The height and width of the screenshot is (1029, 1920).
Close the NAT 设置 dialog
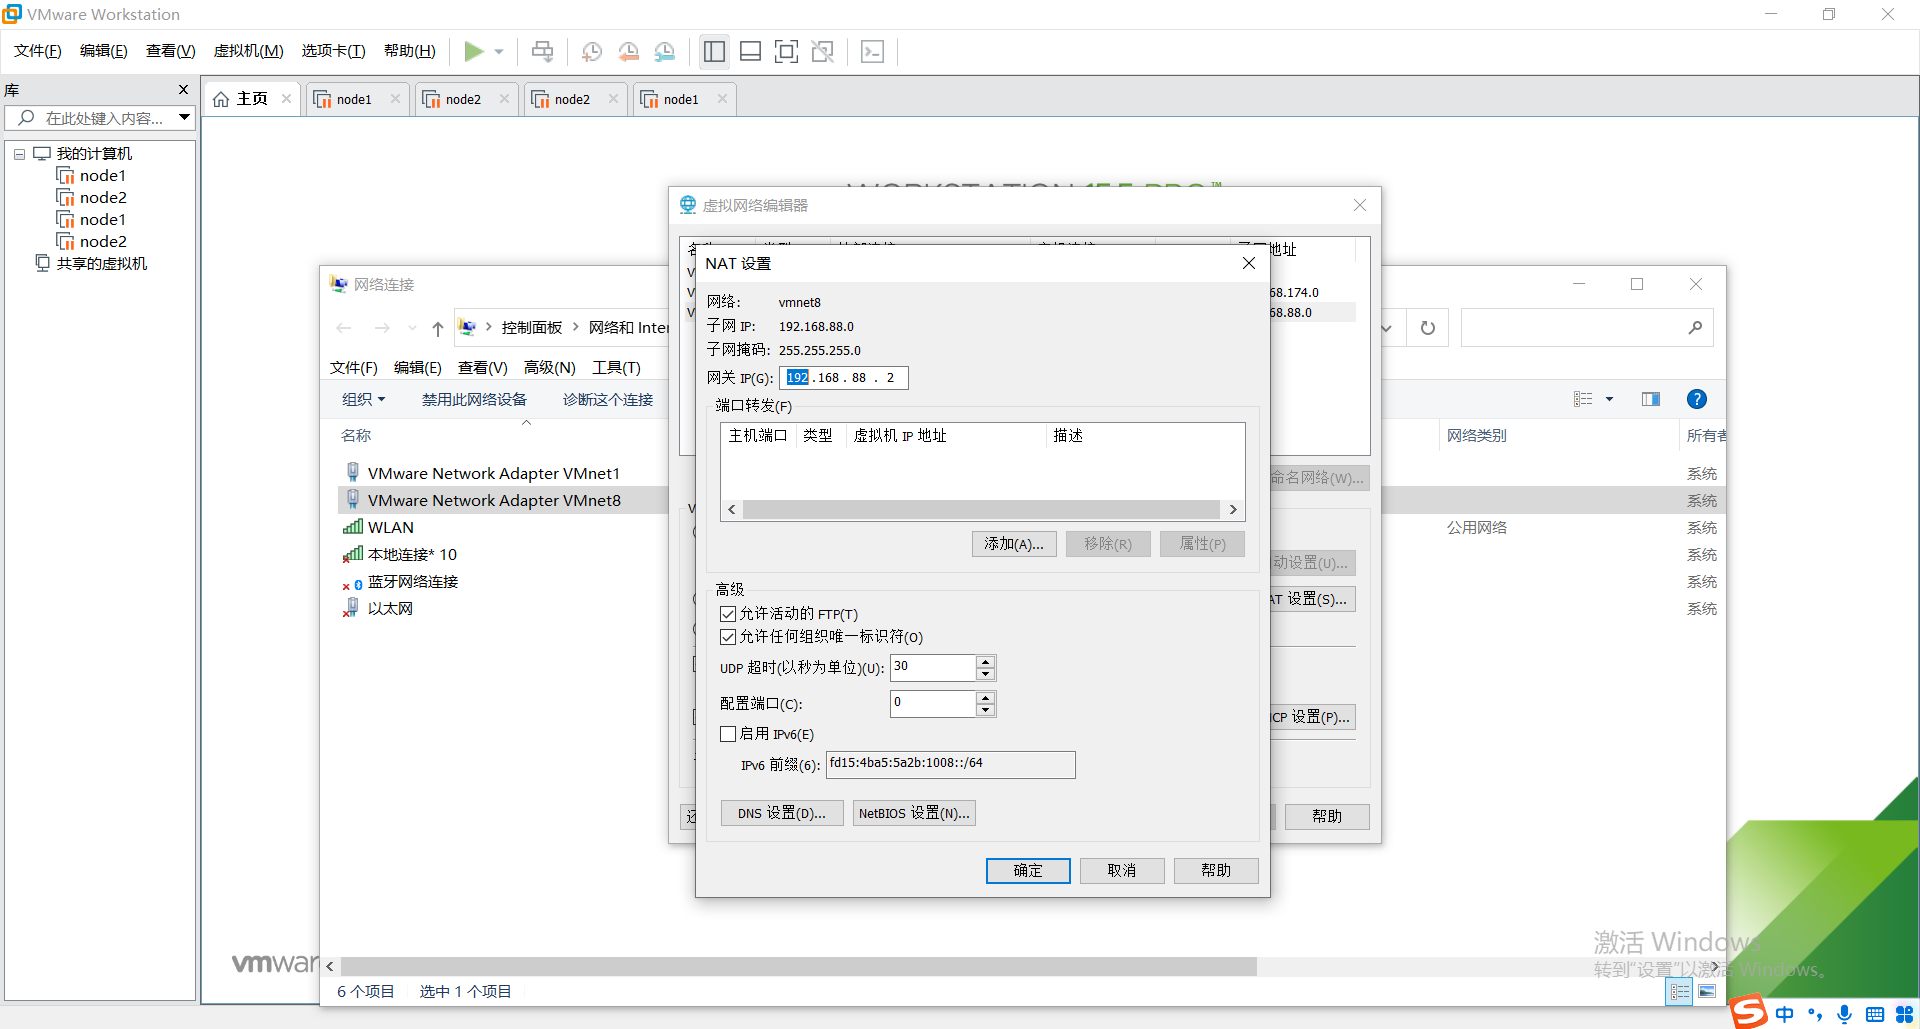click(x=1249, y=263)
